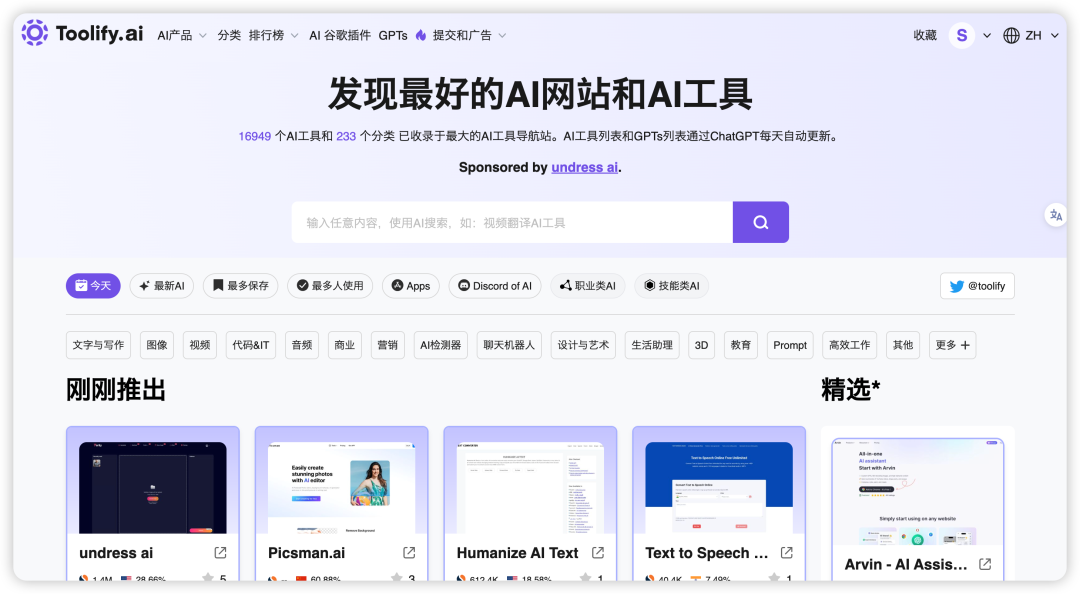This screenshot has height=594, width=1080.
Task: Open the GPTs menu item
Action: [x=393, y=35]
